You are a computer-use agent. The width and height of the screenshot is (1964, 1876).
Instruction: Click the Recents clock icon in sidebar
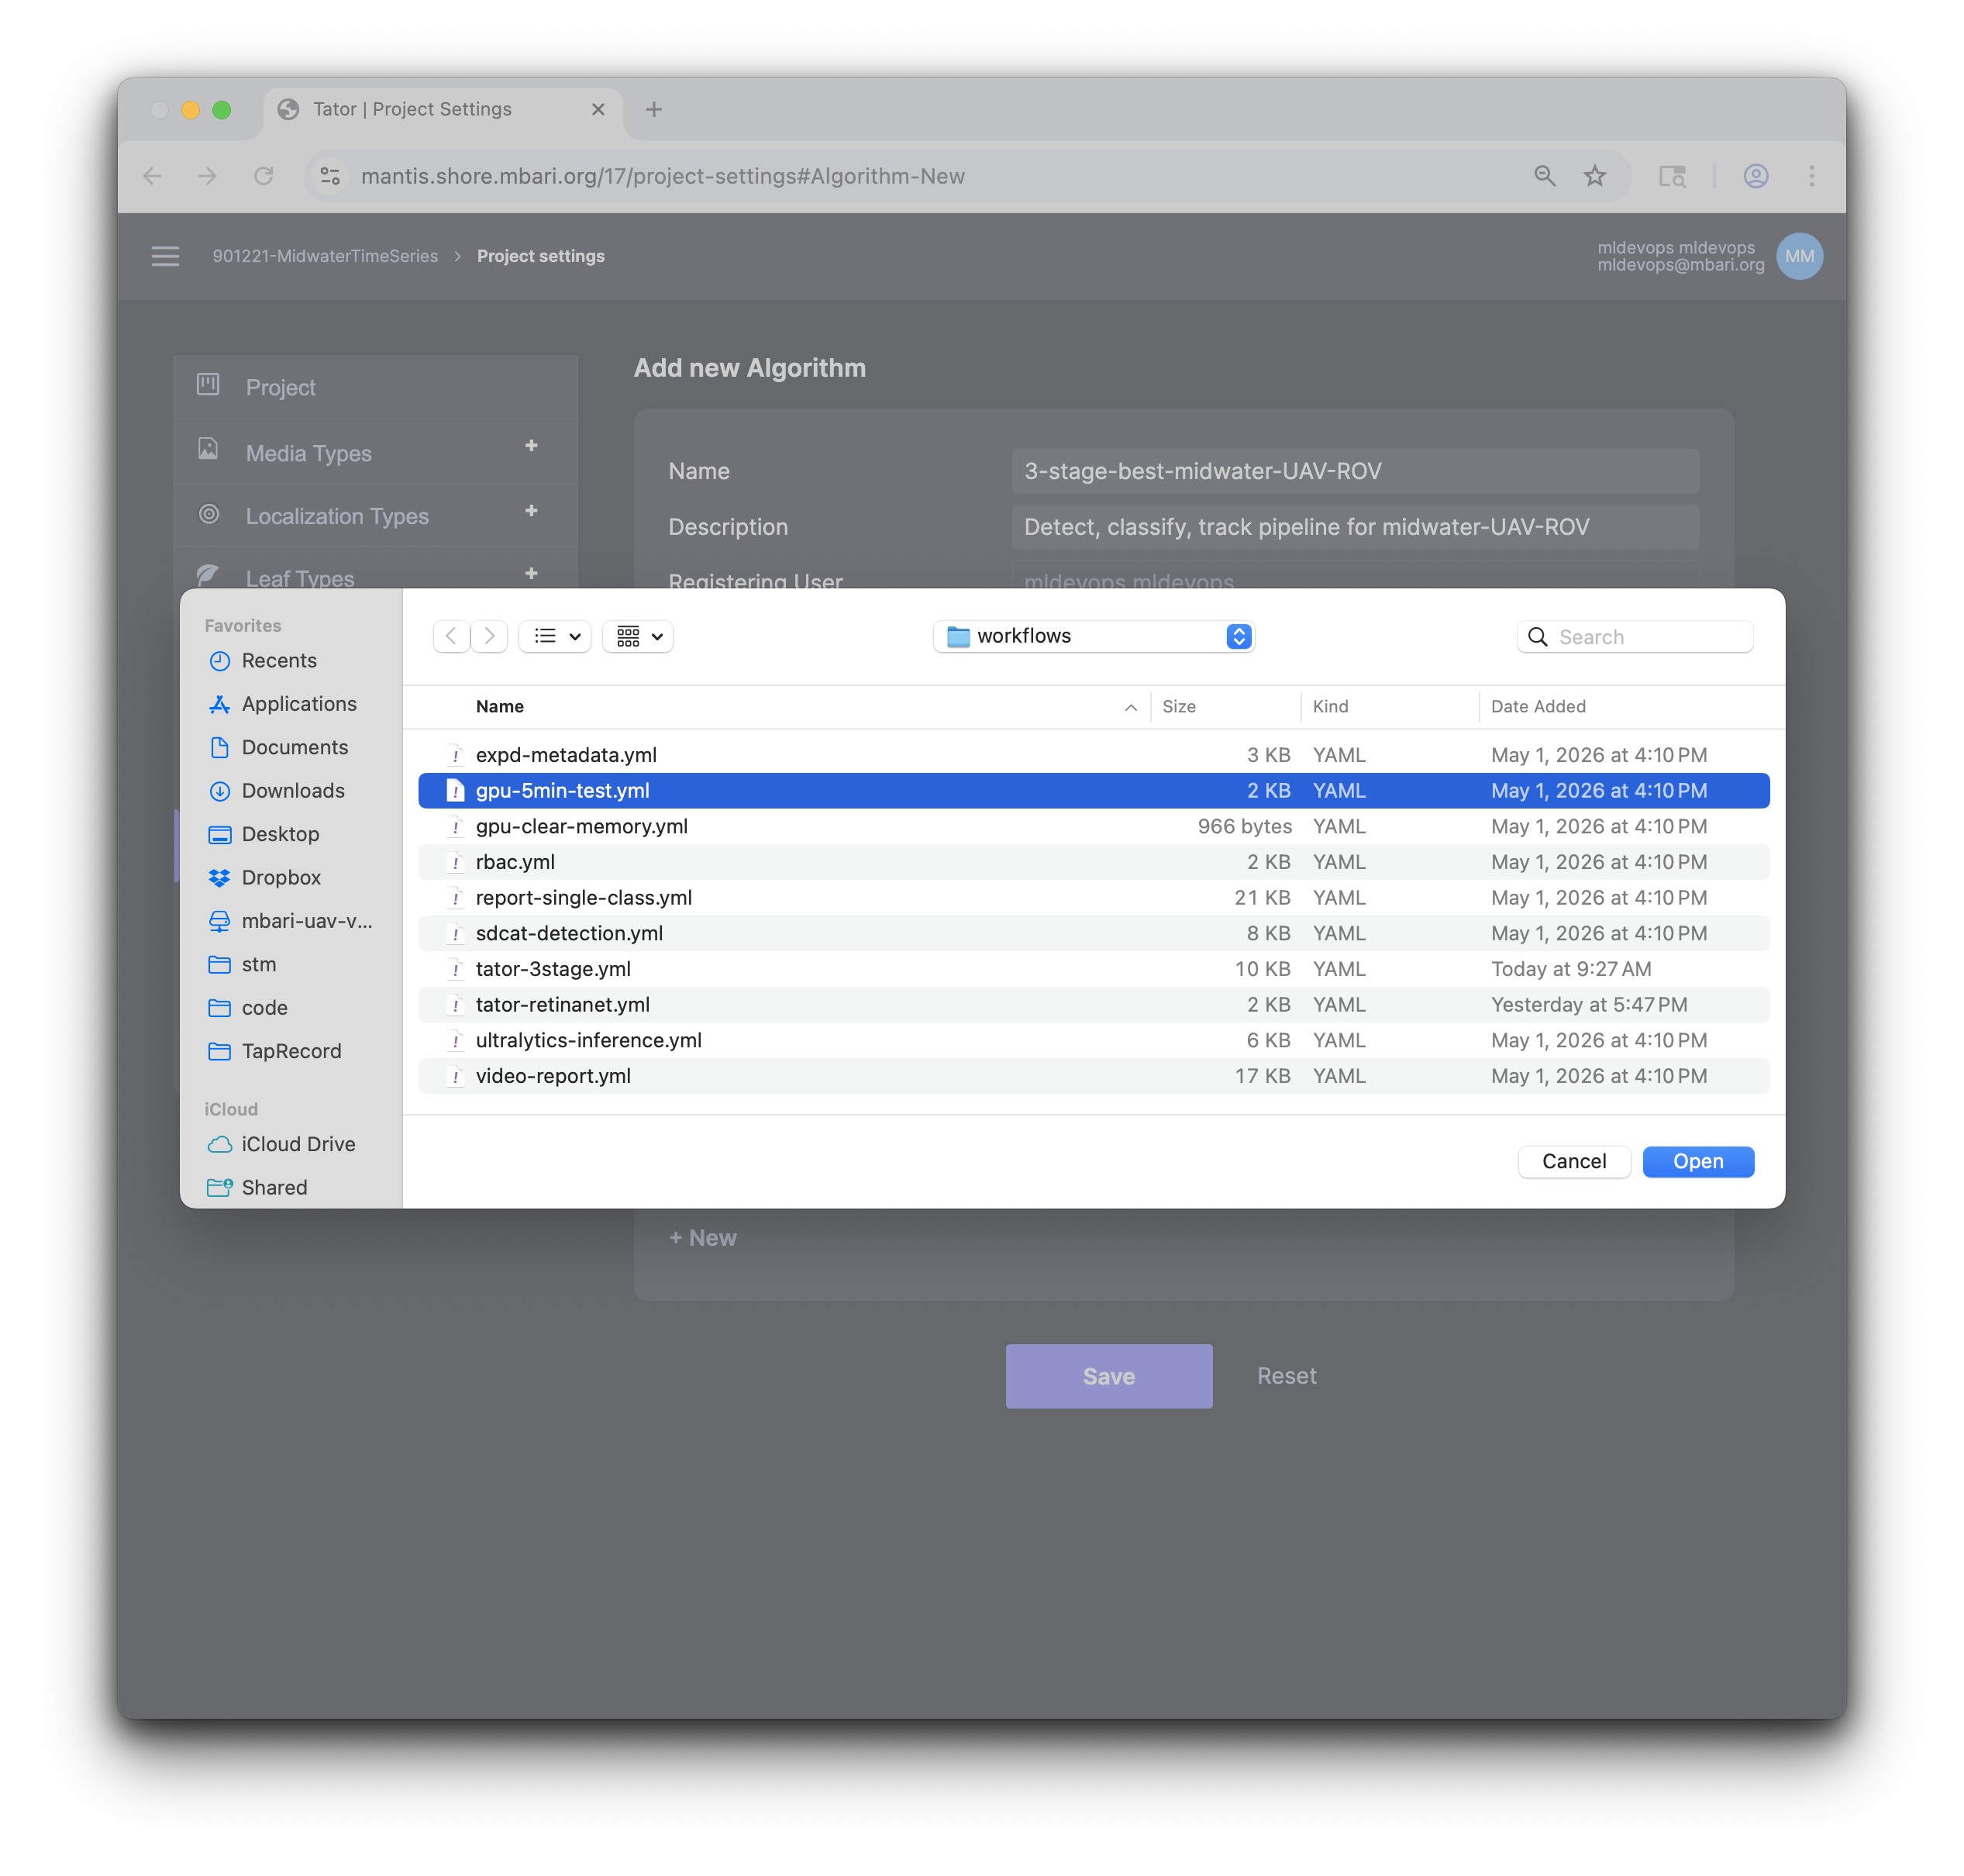[x=219, y=661]
